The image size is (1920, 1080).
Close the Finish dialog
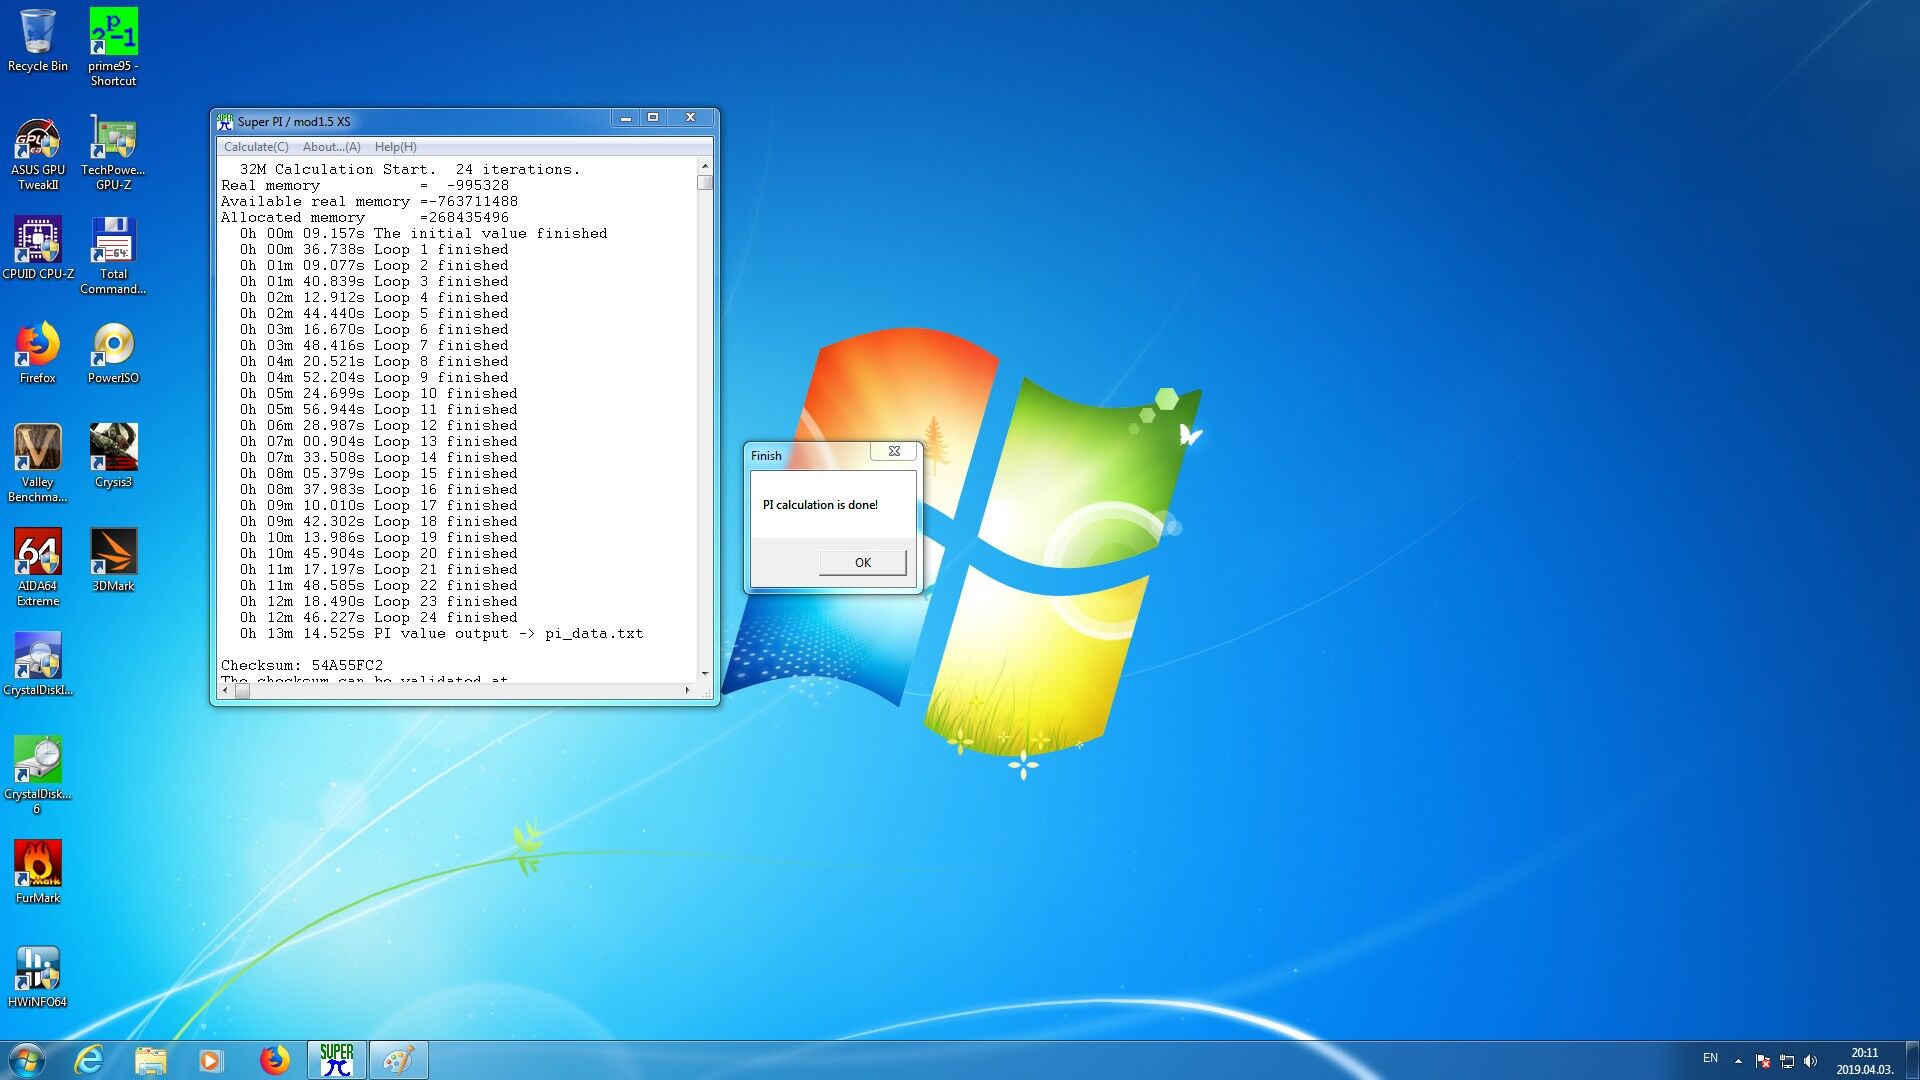pos(894,451)
